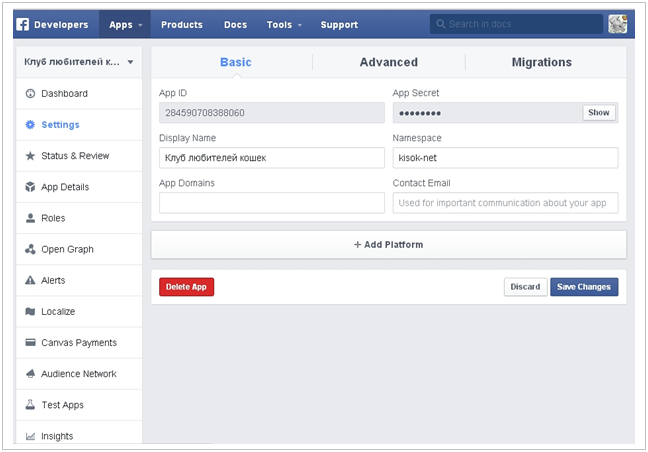Open App Details page
Image resolution: width=648 pixels, height=452 pixels.
(x=79, y=187)
